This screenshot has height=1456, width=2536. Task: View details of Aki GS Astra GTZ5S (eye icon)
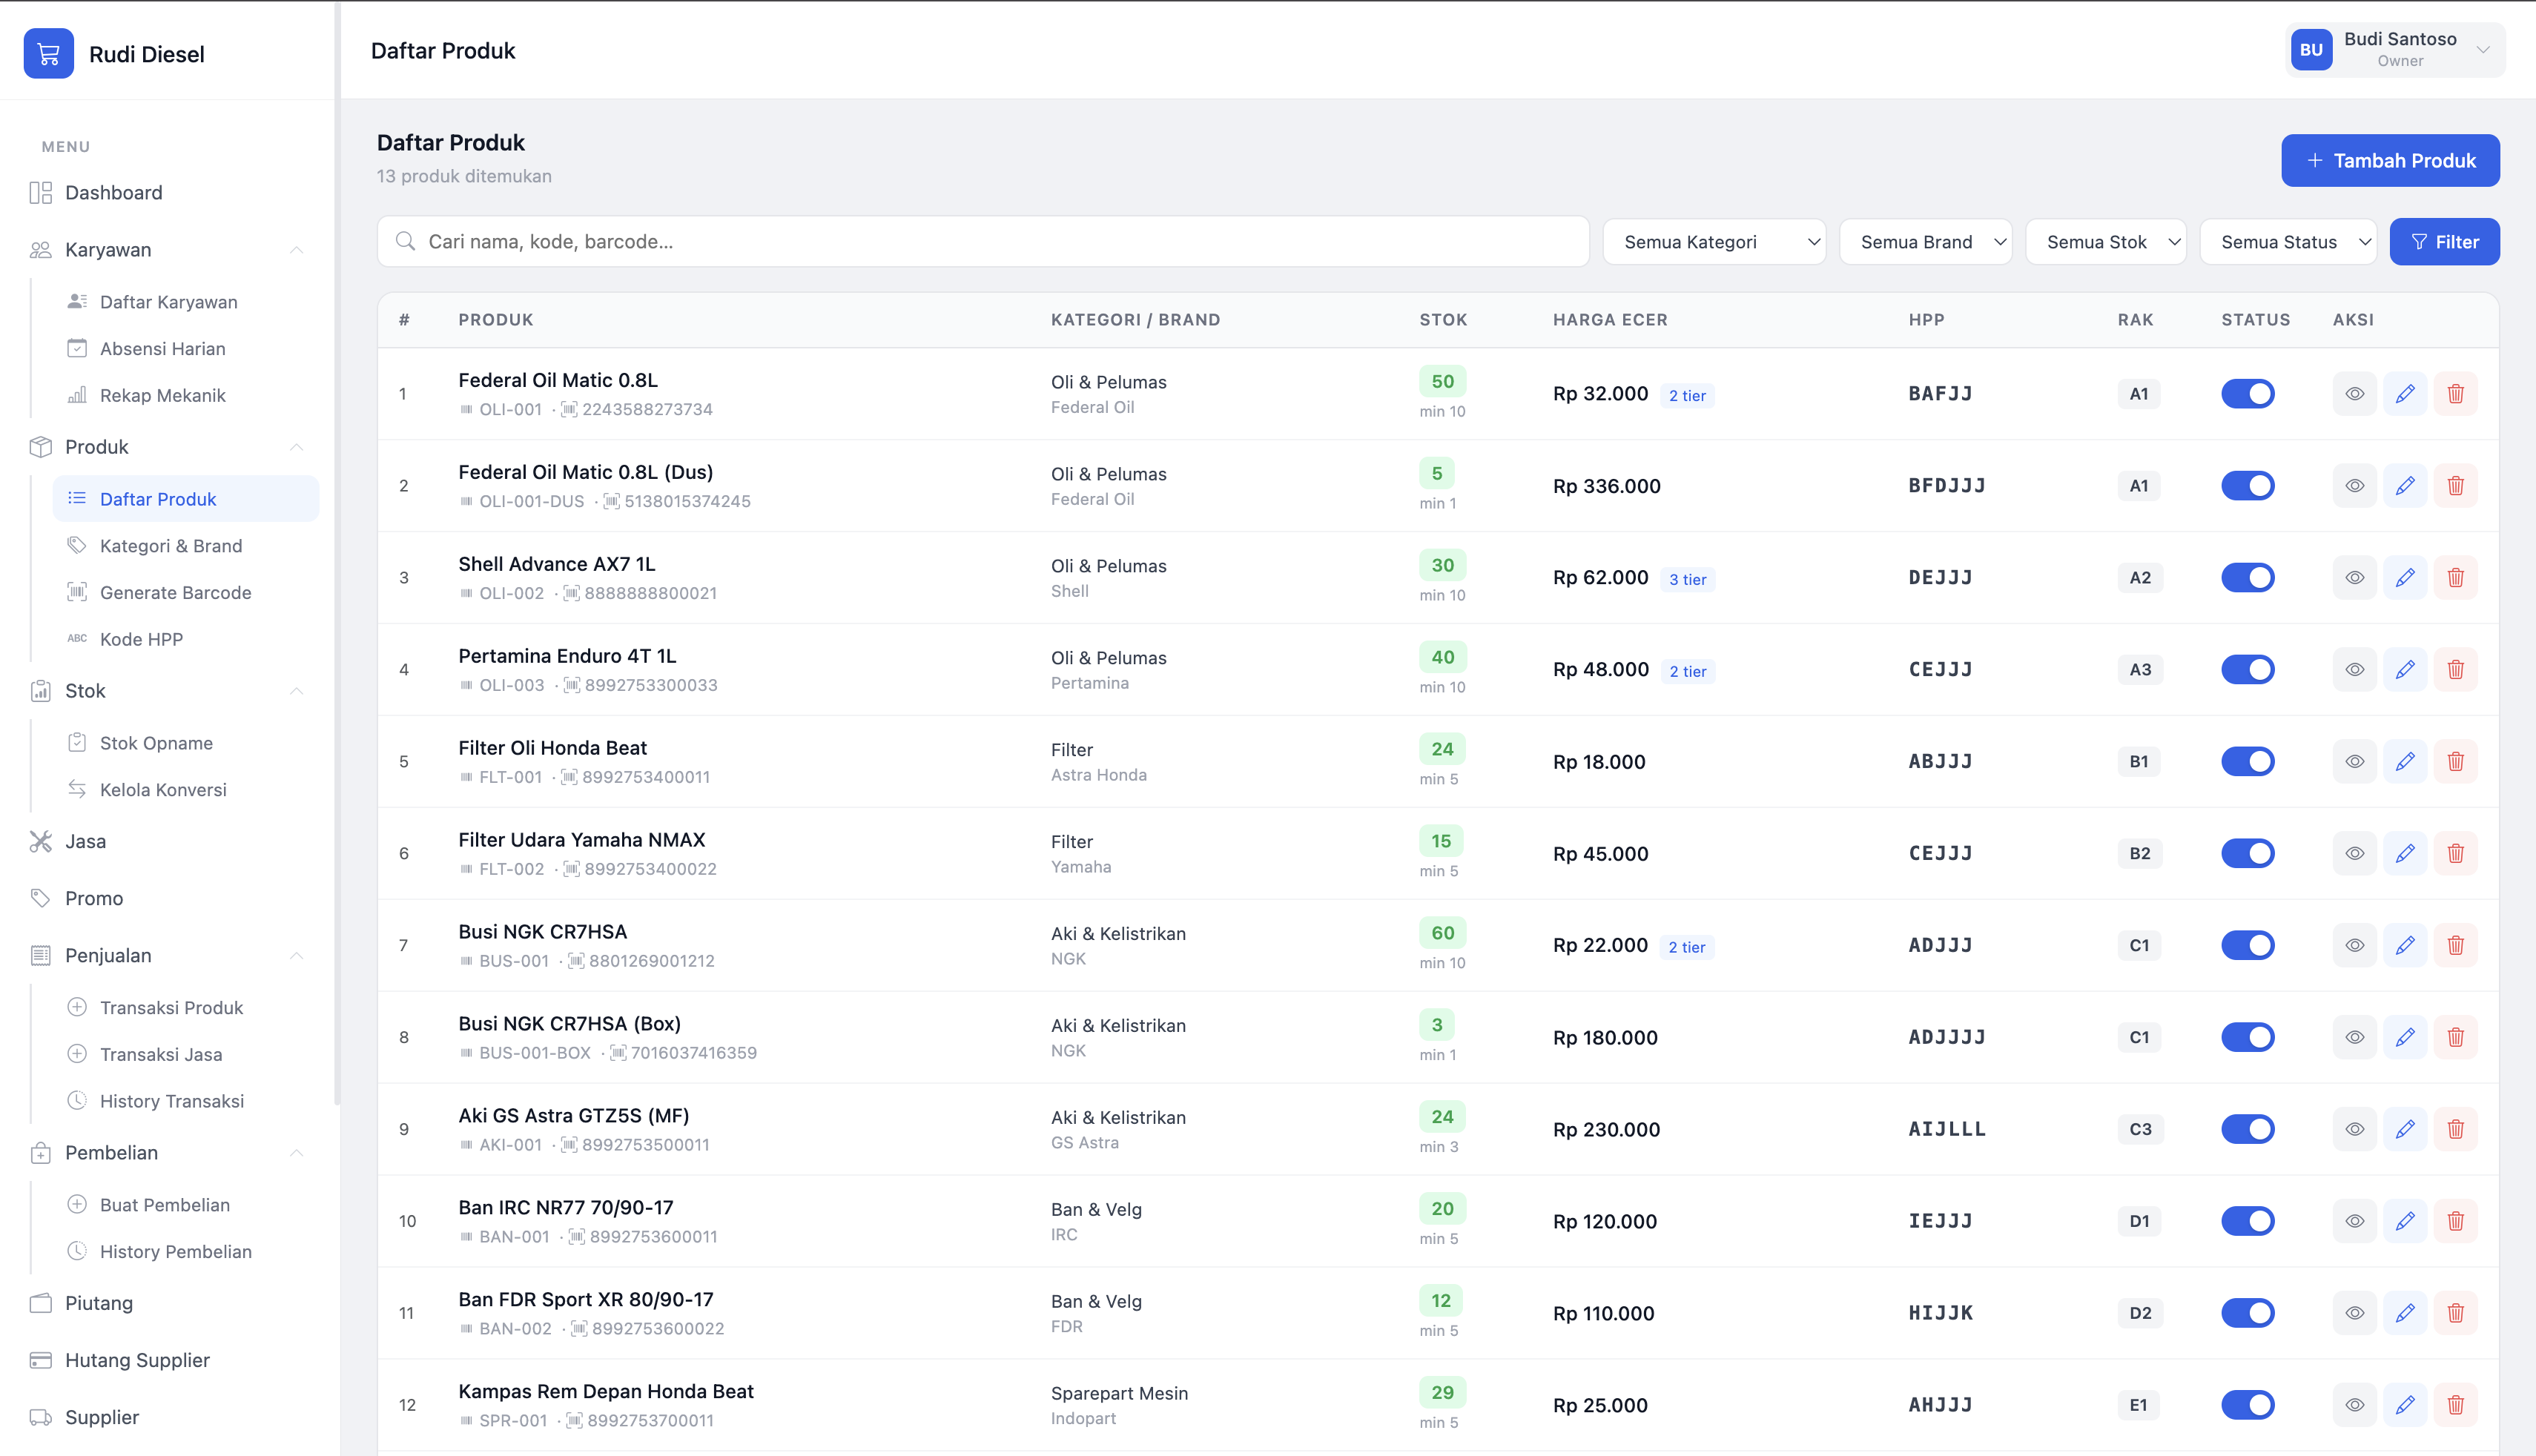point(2355,1130)
